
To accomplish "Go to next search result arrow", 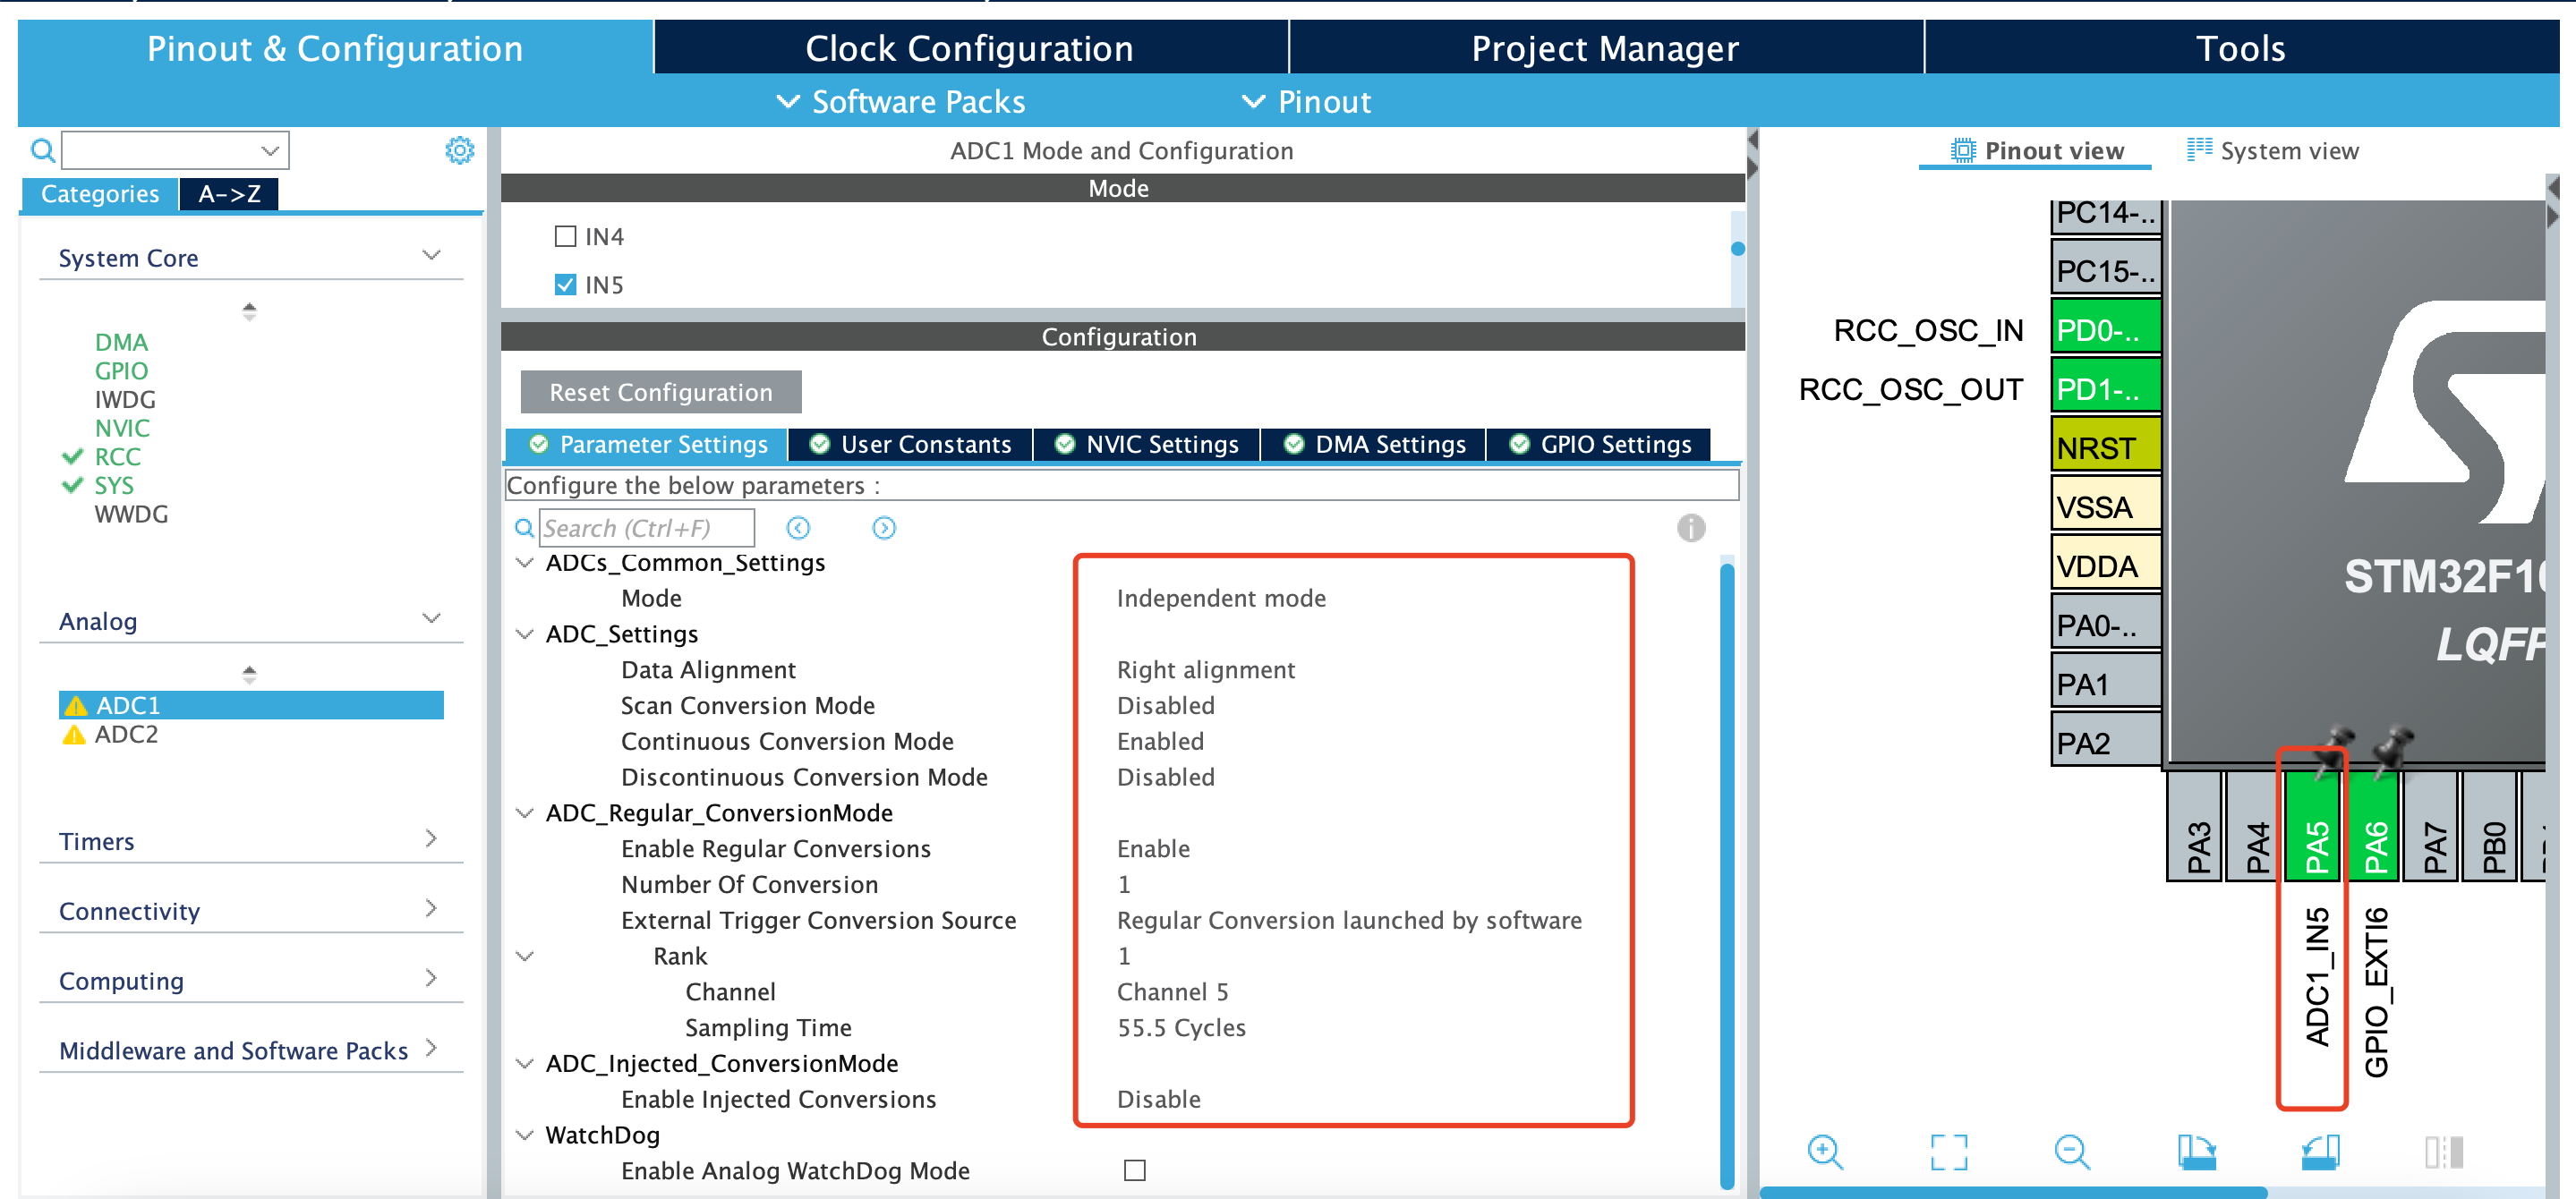I will [884, 528].
